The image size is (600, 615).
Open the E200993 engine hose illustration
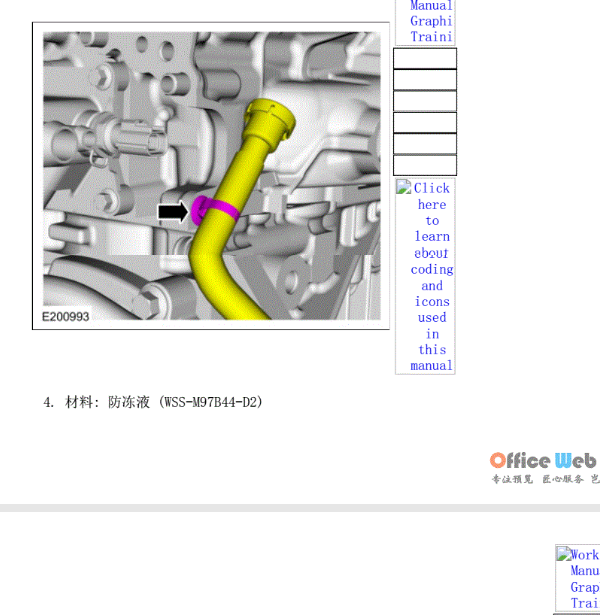(211, 176)
